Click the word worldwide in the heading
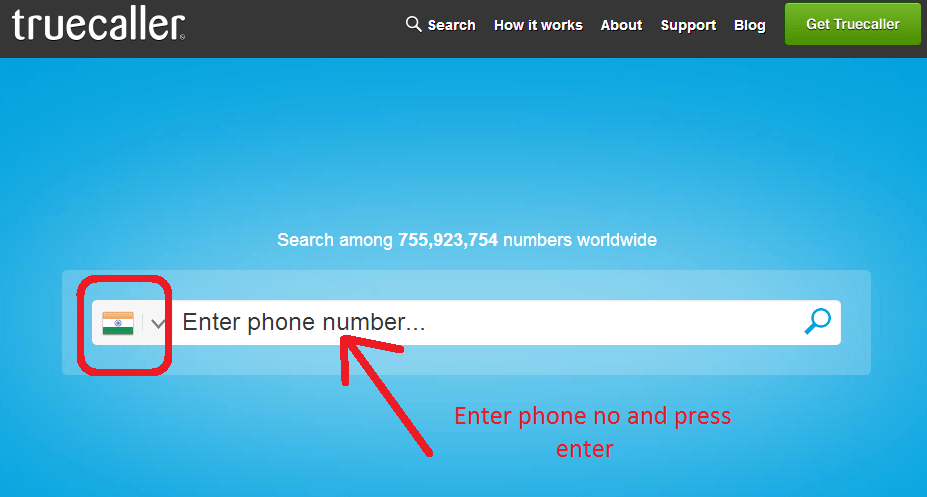This screenshot has width=927, height=497. click(x=617, y=240)
